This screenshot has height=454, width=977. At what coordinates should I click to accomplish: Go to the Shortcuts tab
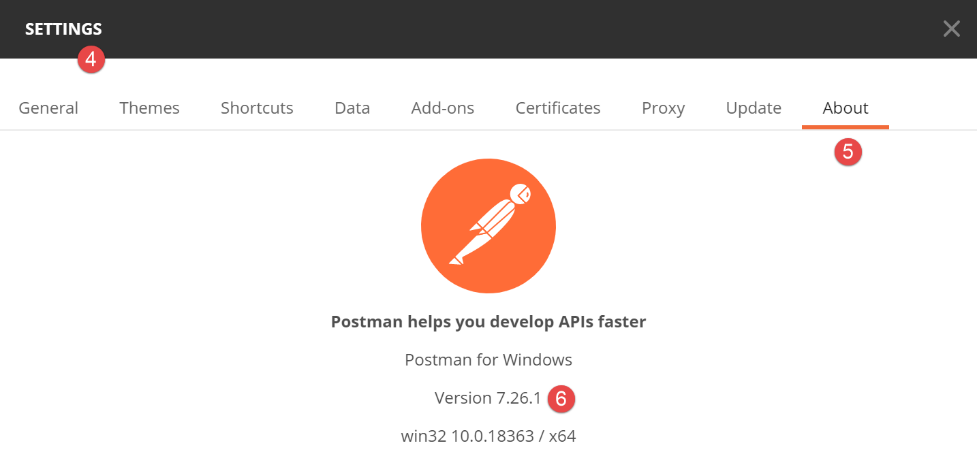257,108
